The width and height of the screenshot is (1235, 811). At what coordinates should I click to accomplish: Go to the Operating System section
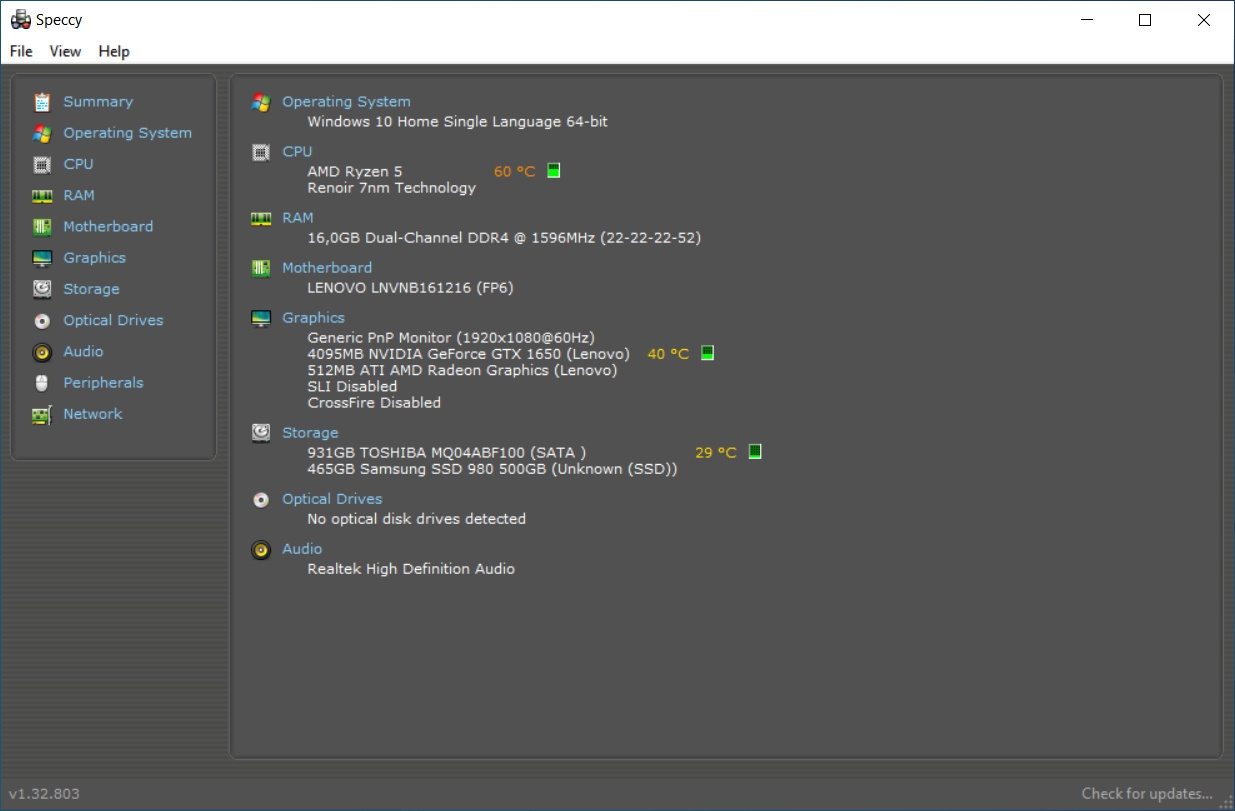(x=128, y=133)
